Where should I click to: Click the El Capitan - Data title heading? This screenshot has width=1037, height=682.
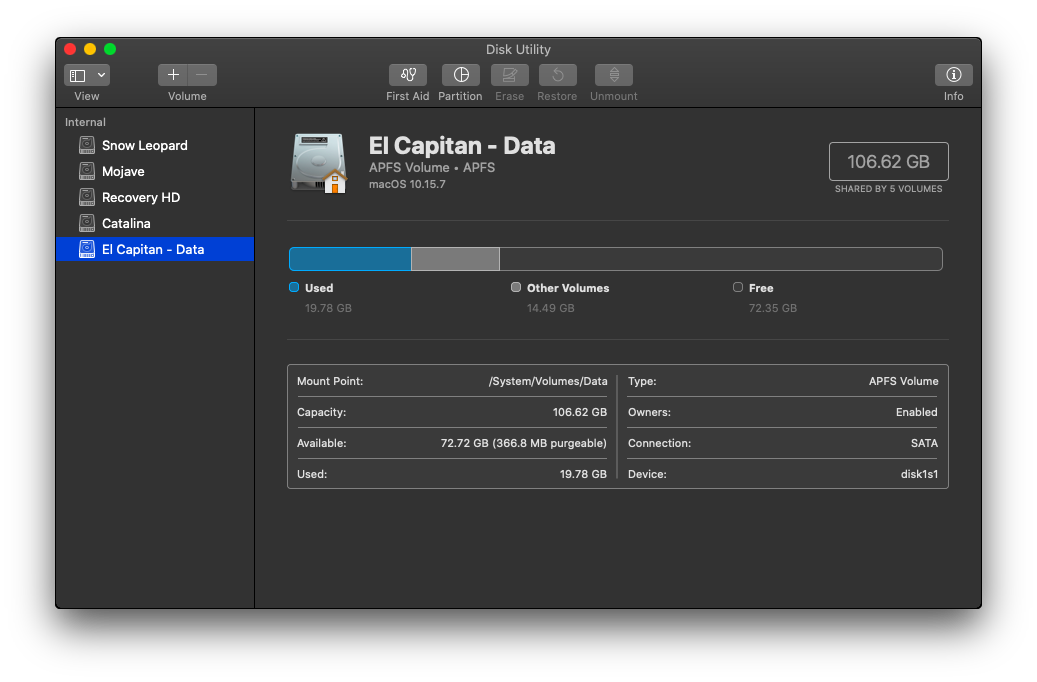[462, 146]
